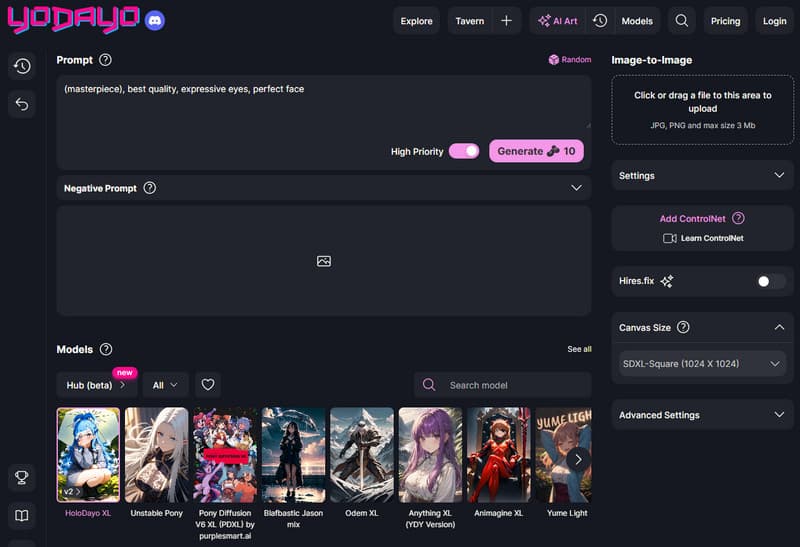800x547 pixels.
Task: Click the help icon beside Prompt
Action: click(106, 60)
